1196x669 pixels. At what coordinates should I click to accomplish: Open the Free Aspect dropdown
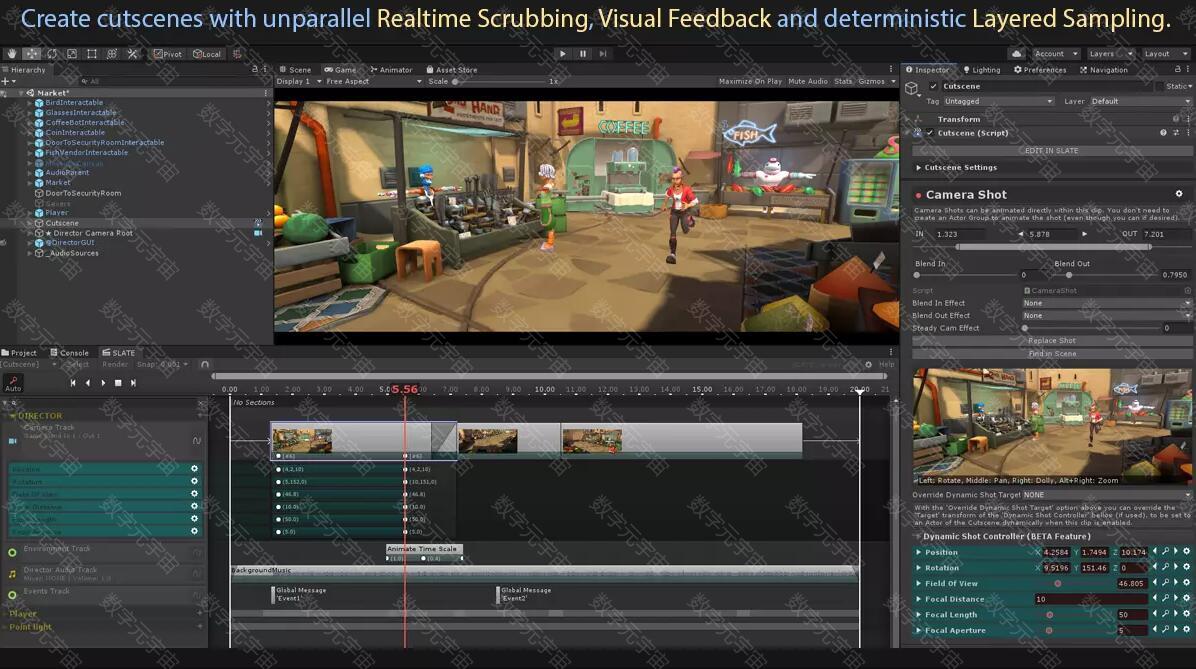374,82
